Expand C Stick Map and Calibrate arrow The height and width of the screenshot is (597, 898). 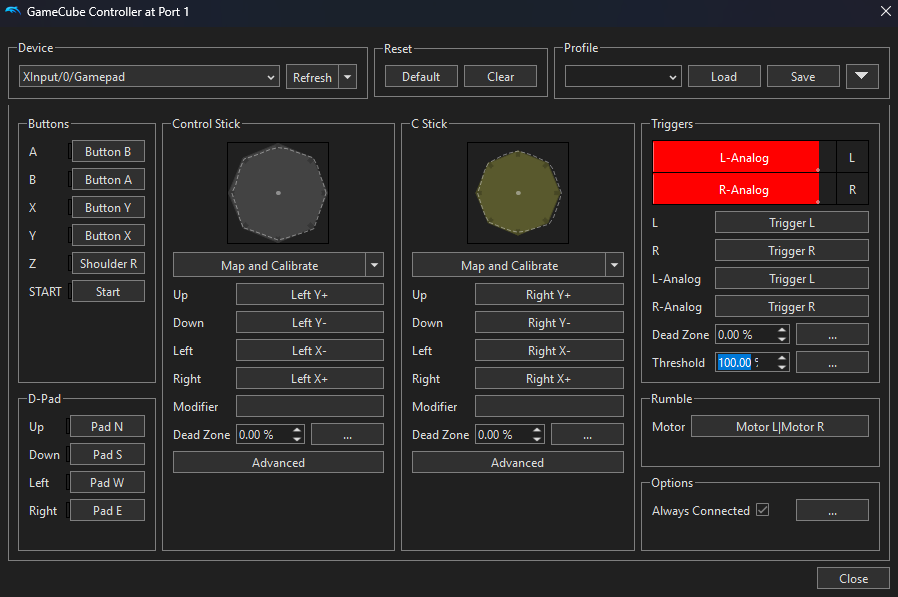615,265
